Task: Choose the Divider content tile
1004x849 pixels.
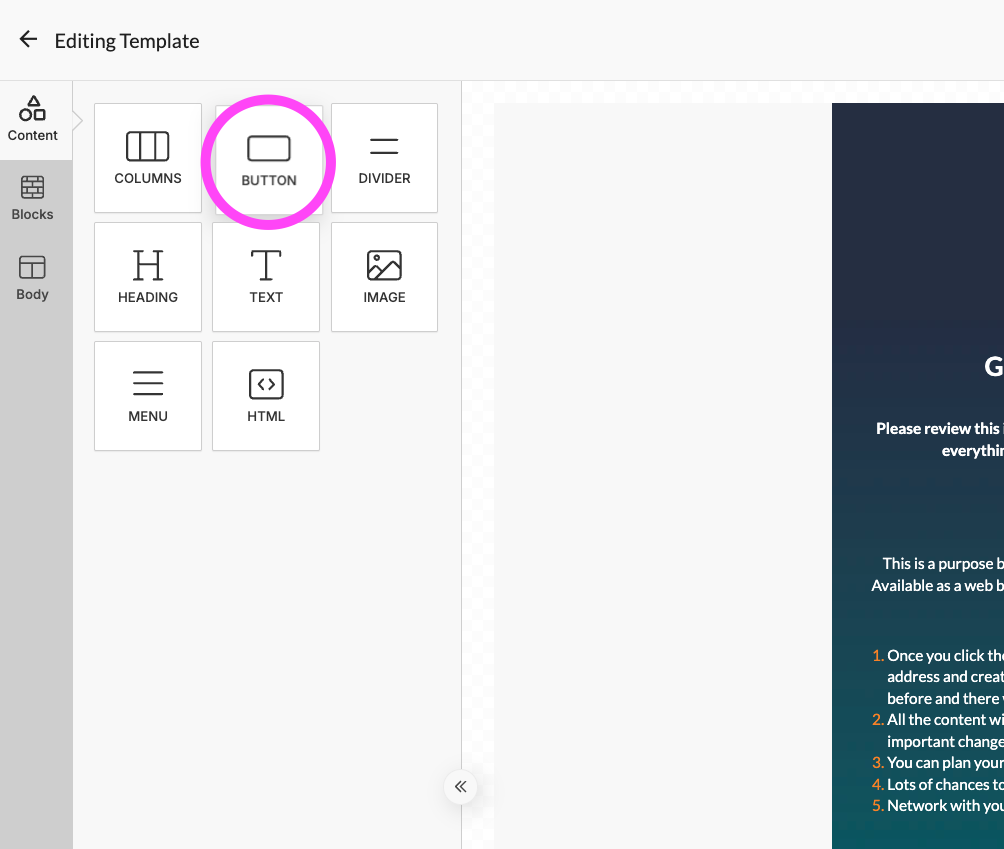Action: [x=384, y=158]
